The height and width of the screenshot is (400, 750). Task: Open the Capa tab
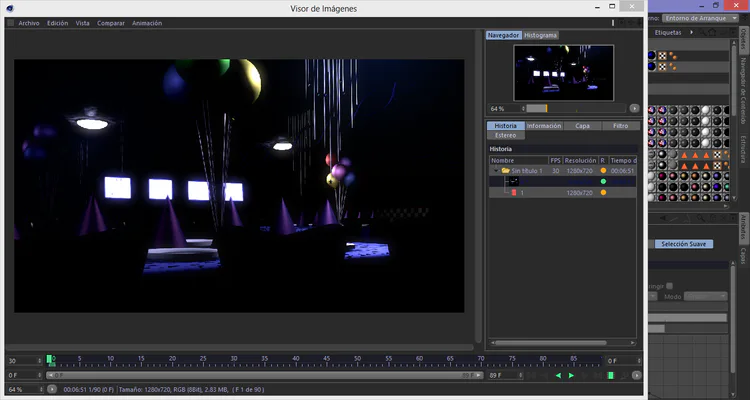[582, 126]
